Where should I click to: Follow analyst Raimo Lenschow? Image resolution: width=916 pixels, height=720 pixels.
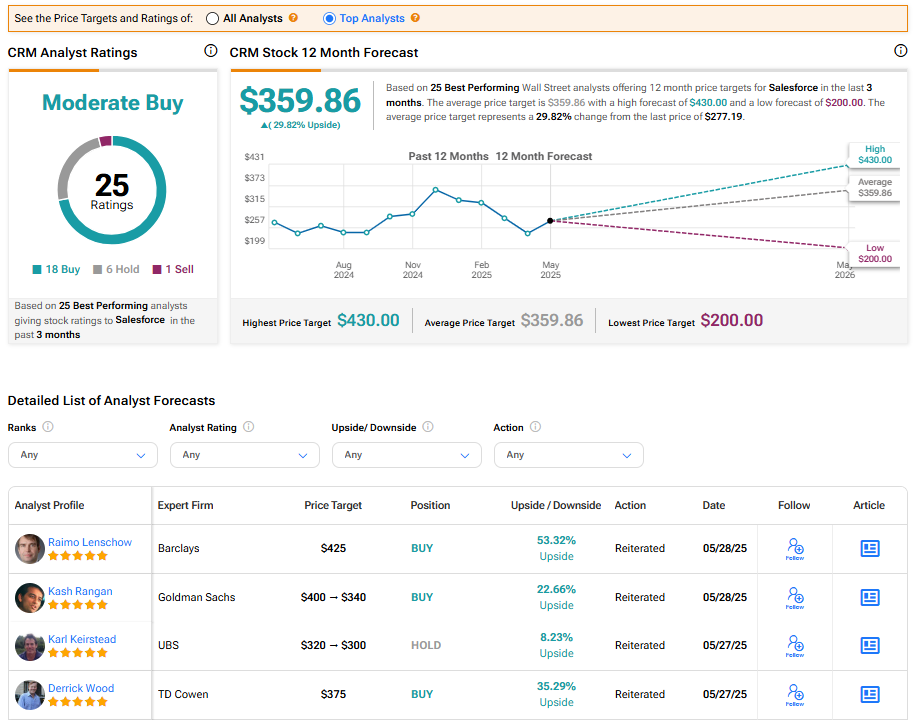tap(795, 549)
